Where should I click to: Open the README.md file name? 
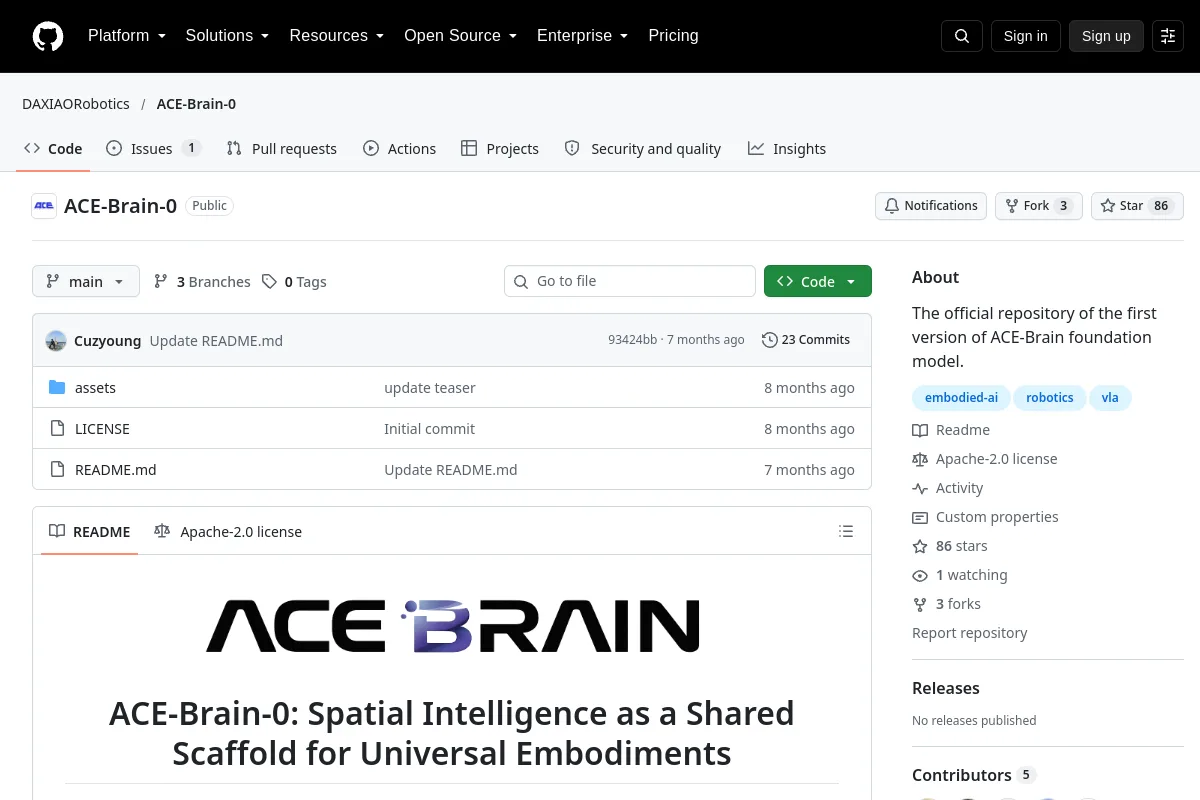tap(116, 470)
